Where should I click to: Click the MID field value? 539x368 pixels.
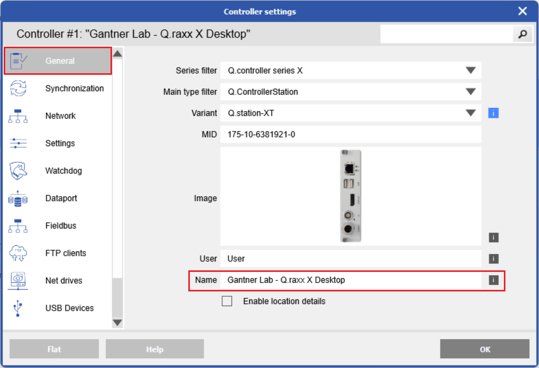point(351,134)
